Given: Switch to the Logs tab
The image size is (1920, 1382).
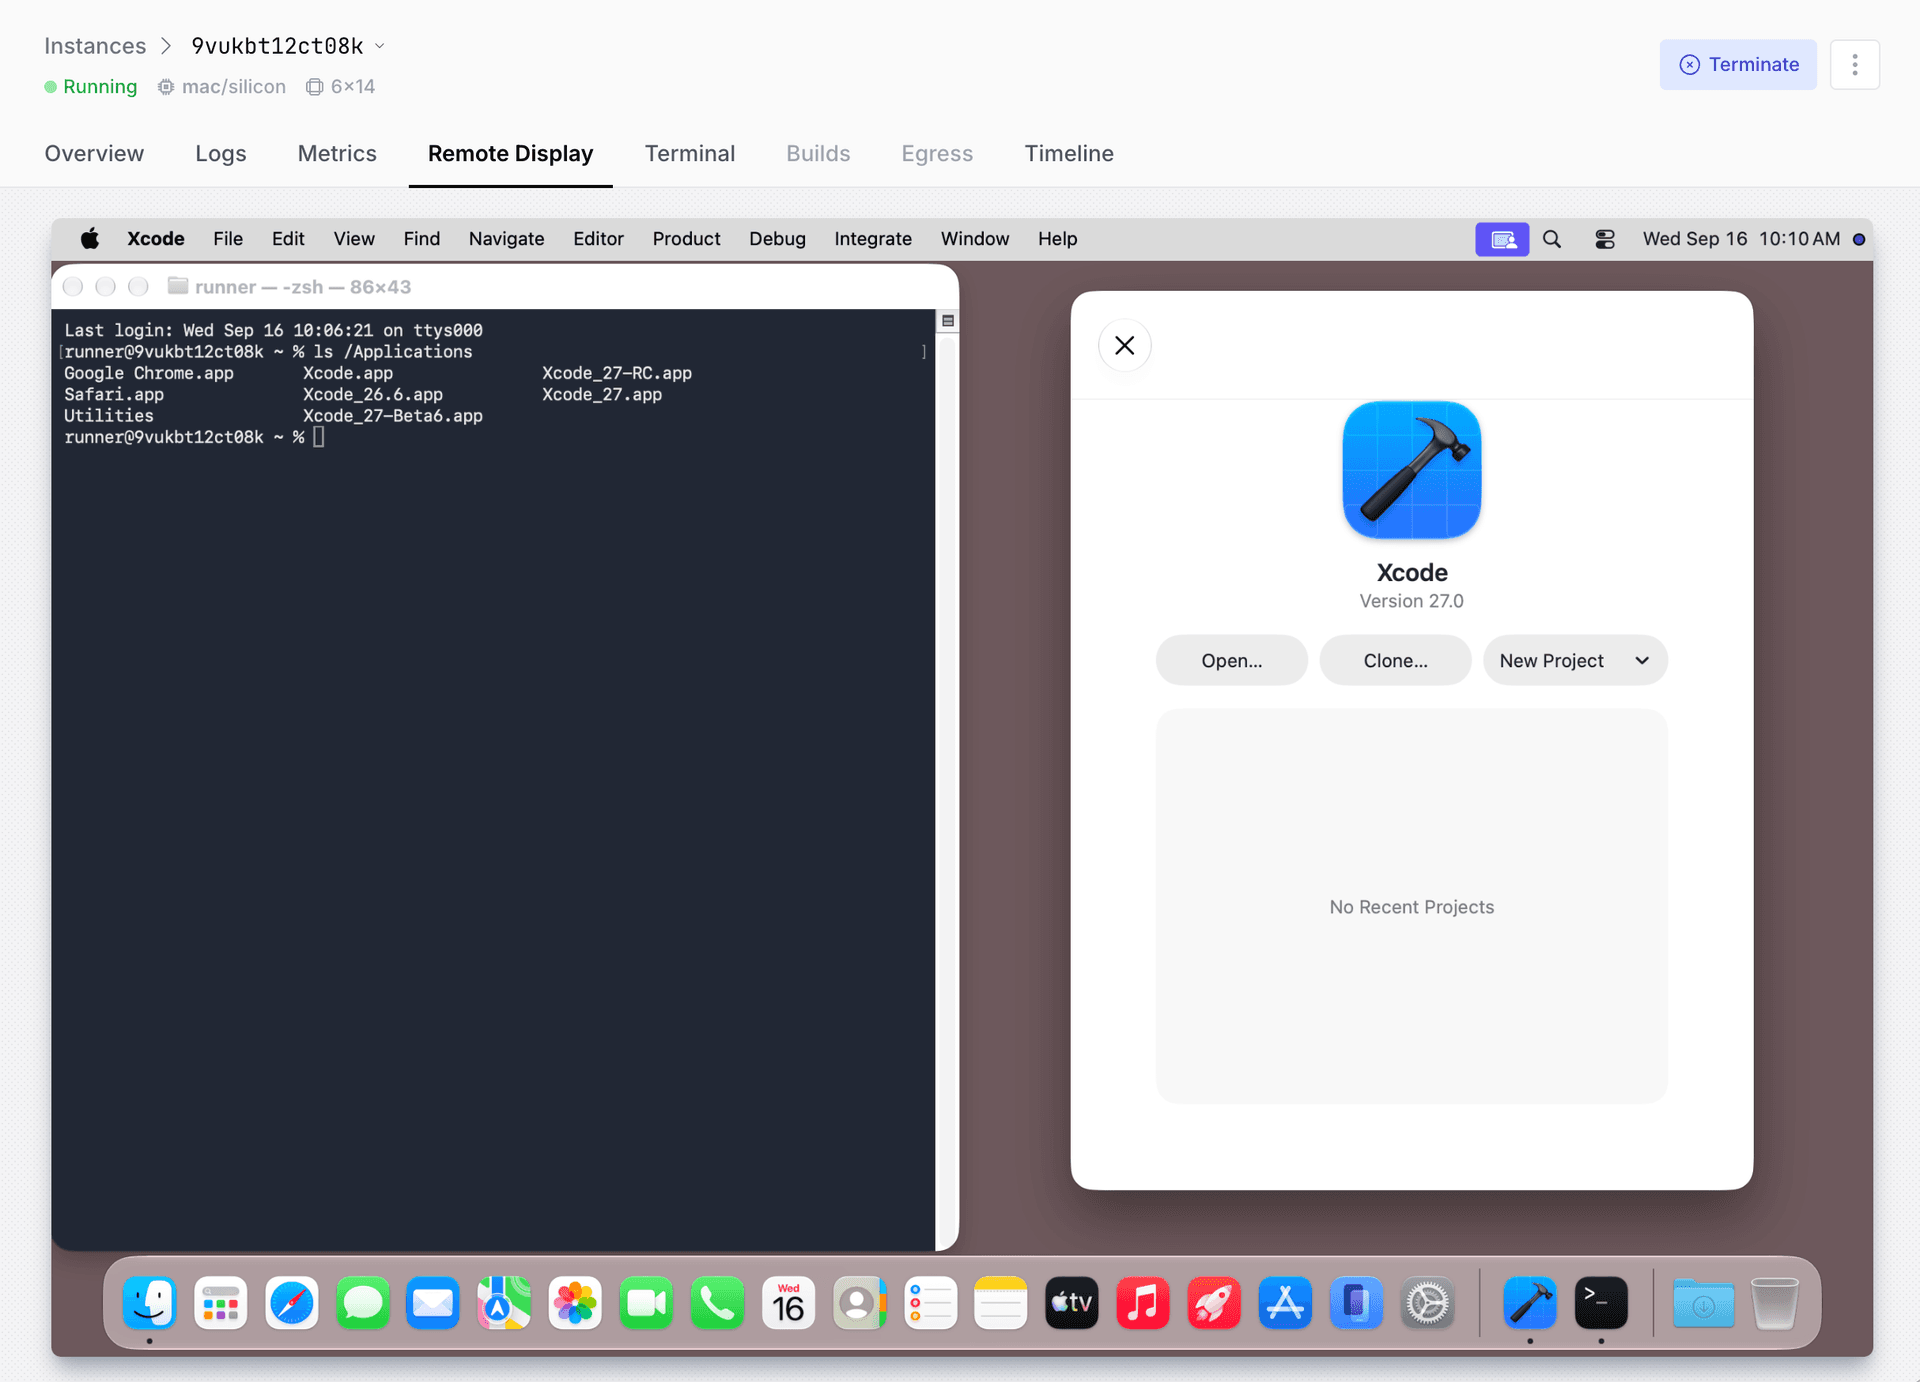Looking at the screenshot, I should [221, 153].
